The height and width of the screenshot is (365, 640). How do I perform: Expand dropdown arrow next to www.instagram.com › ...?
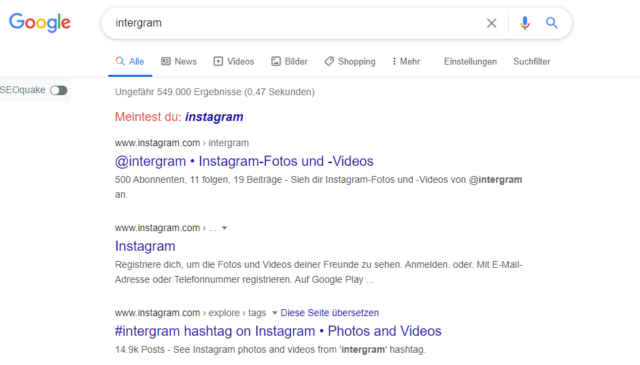click(224, 228)
